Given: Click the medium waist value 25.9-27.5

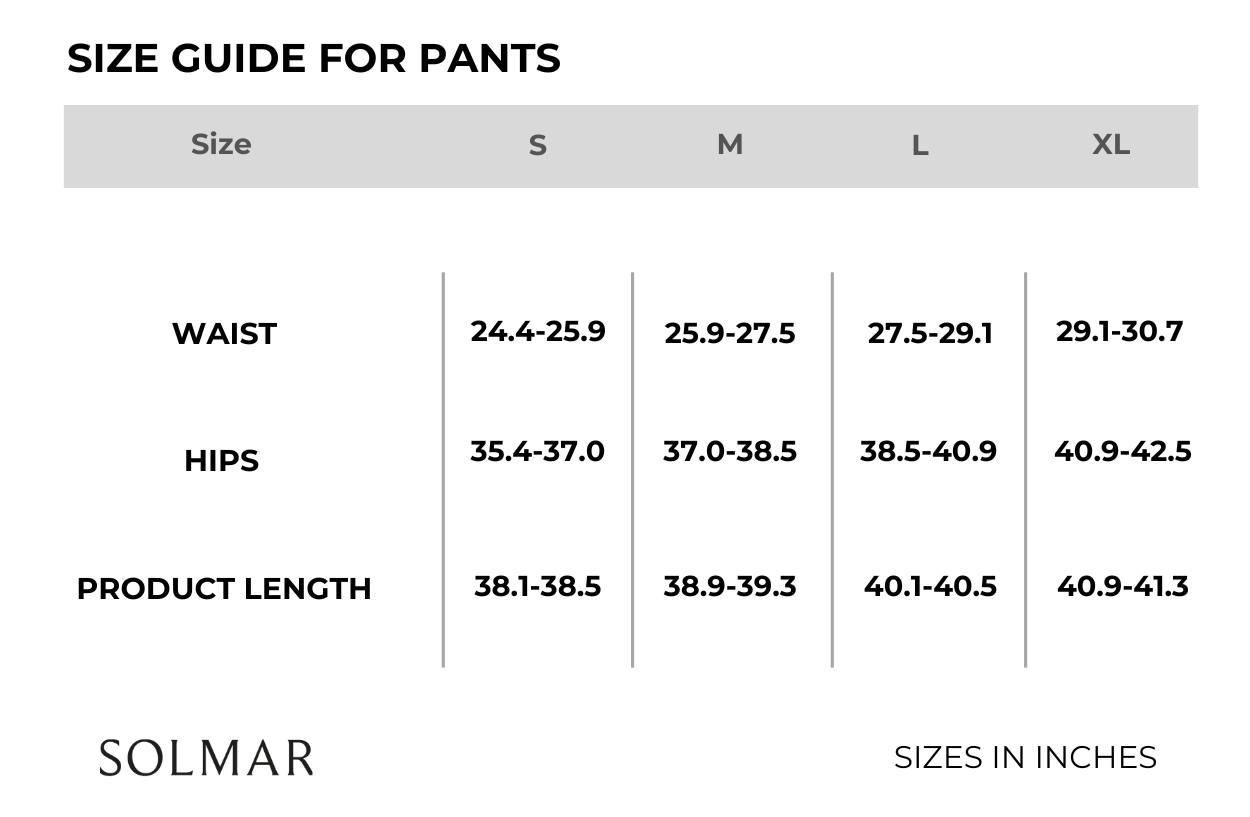Looking at the screenshot, I should pyautogui.click(x=730, y=333).
